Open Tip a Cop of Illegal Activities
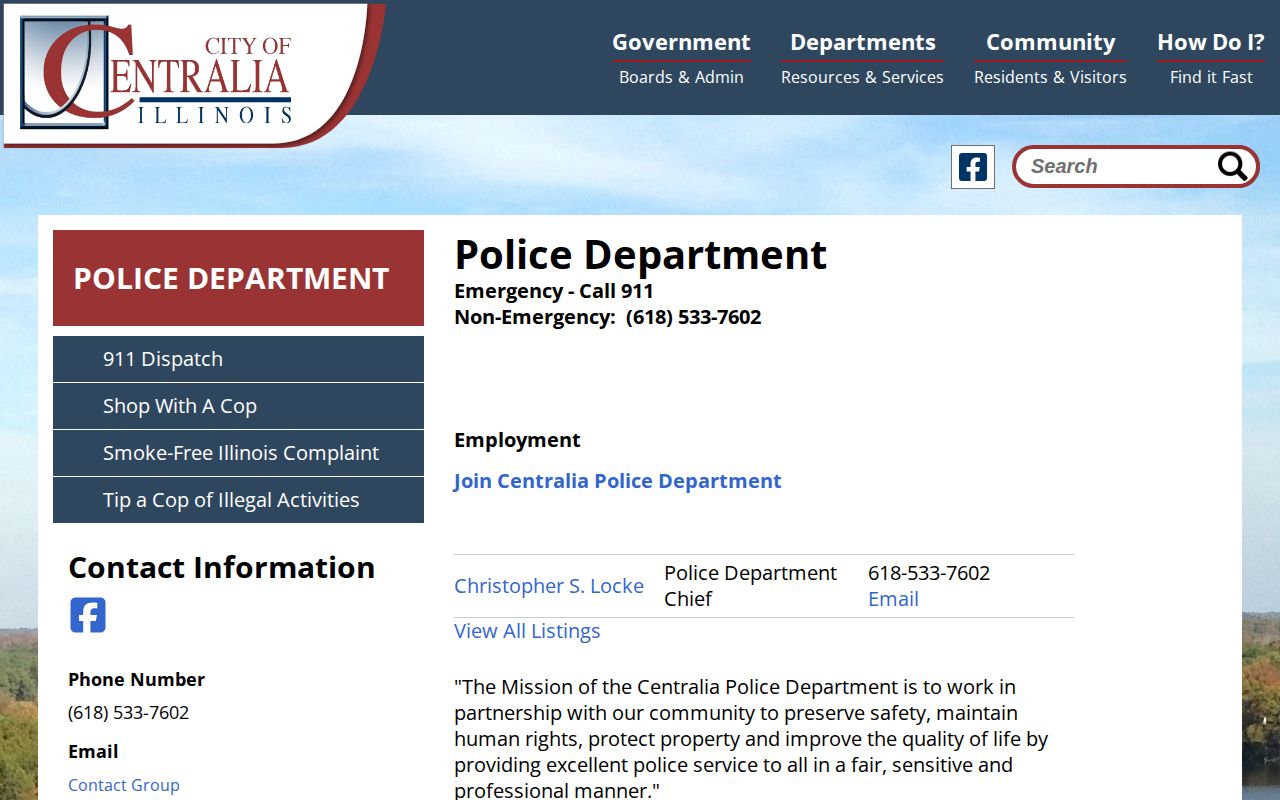Screen dimensions: 1280x800 pos(238,500)
